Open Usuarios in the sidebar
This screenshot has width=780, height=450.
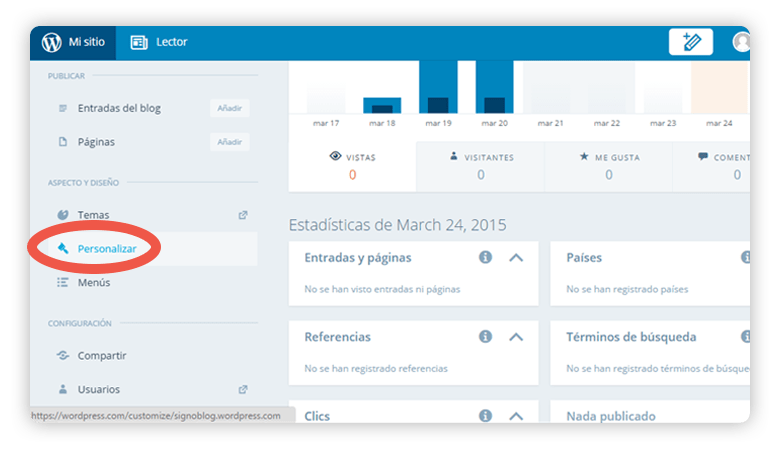click(x=98, y=389)
